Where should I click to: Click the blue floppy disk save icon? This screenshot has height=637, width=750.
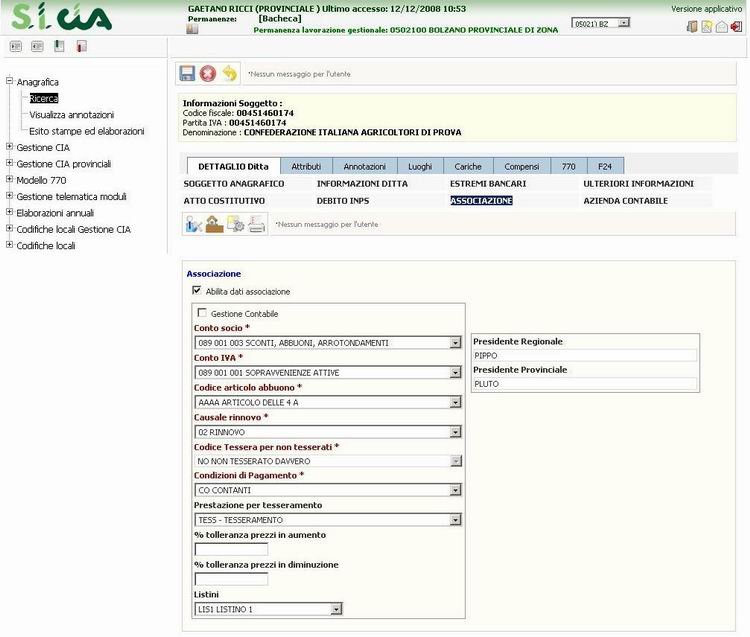click(x=187, y=73)
